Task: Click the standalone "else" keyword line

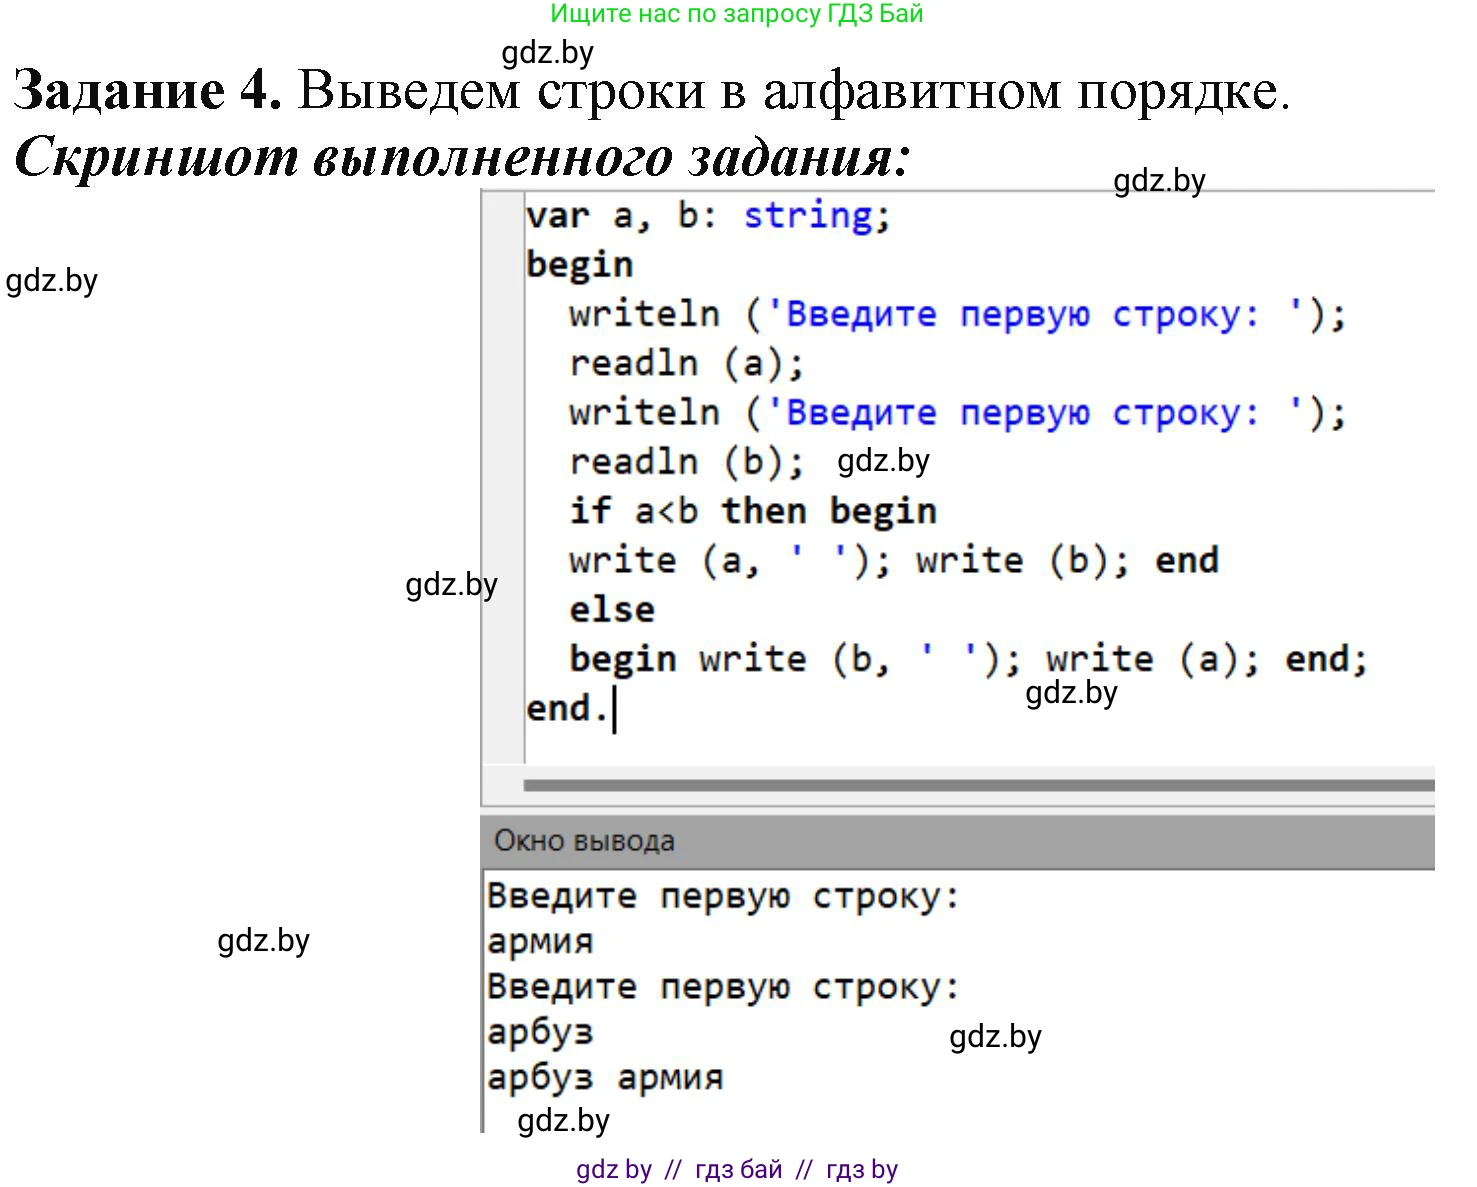Action: coord(611,609)
